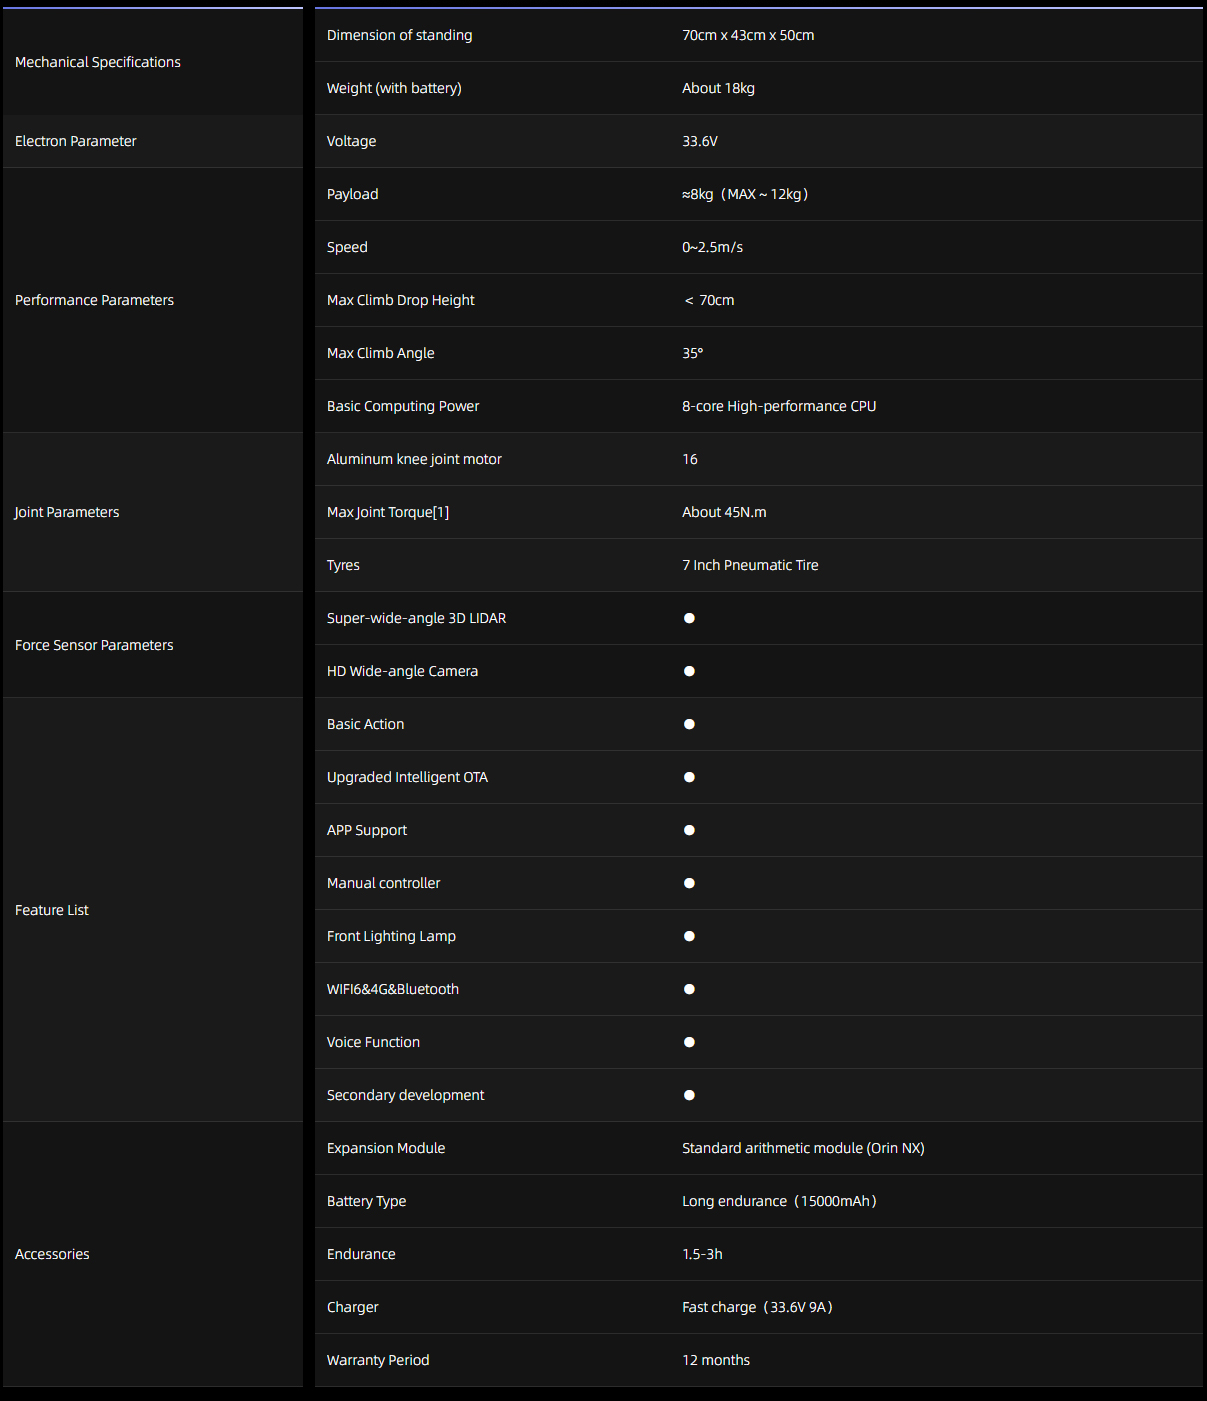The height and width of the screenshot is (1401, 1207).
Task: Click the Accessories category label
Action: coord(52,1254)
